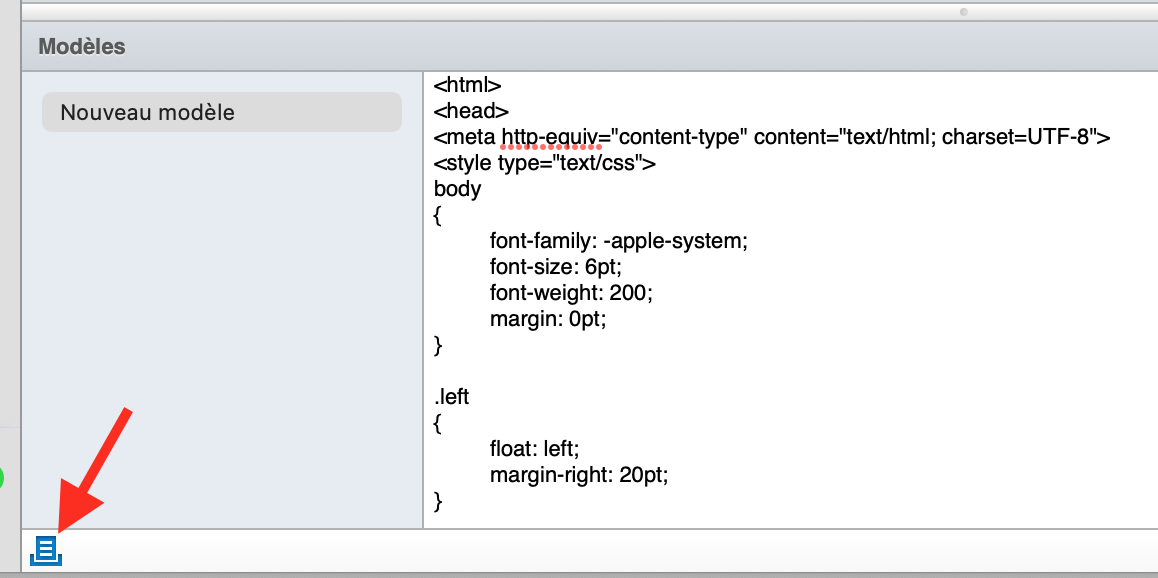The image size is (1158, 578).
Task: Click empty area below Nouveau modèle
Action: 221,320
